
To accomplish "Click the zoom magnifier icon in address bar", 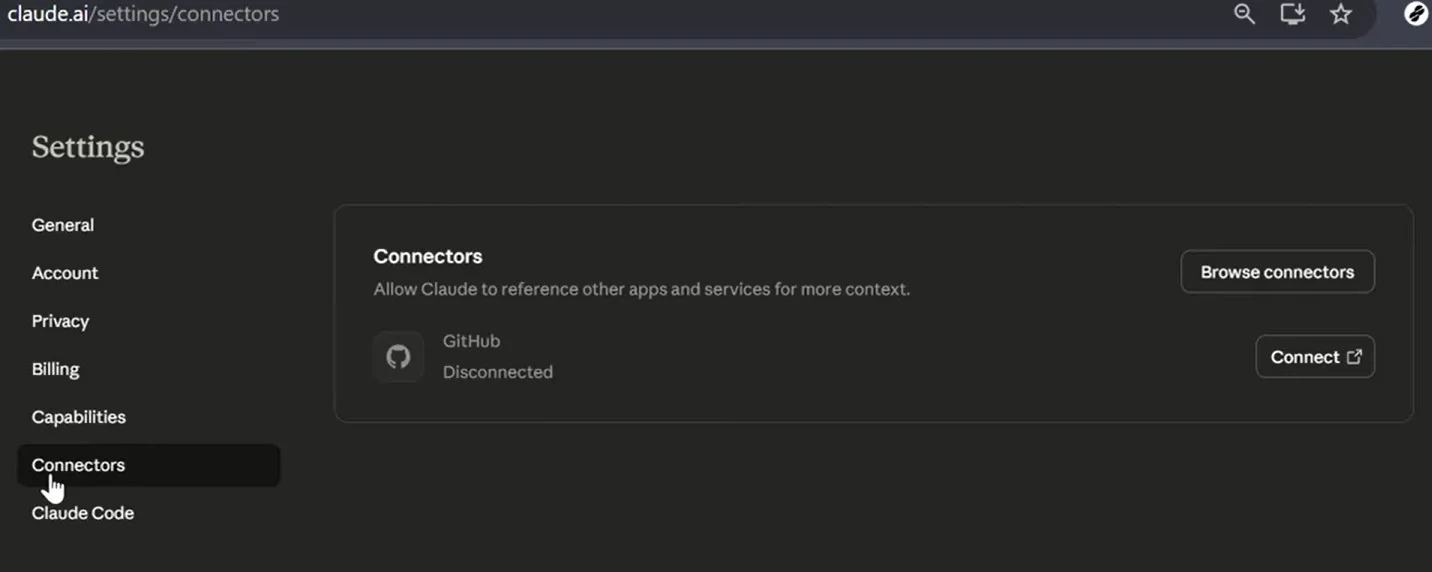I will pyautogui.click(x=1244, y=14).
